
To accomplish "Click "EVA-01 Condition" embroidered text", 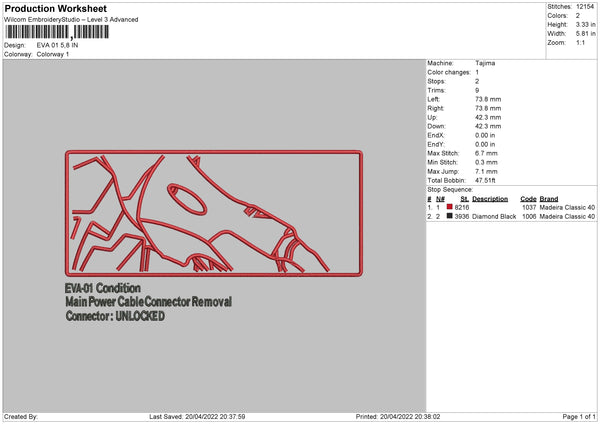I will (103, 288).
